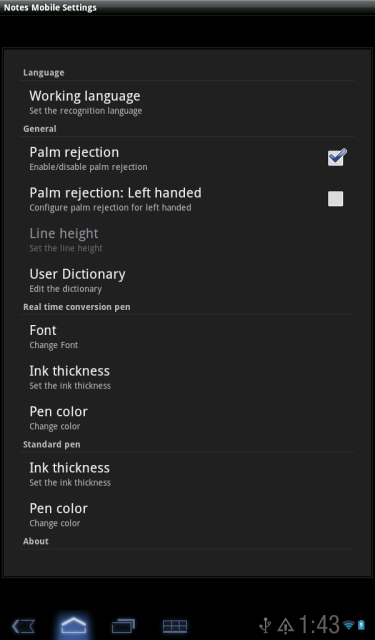This screenshot has width=375, height=640.
Task: Tap the Wi-Fi signal status icon
Action: [x=348, y=625]
